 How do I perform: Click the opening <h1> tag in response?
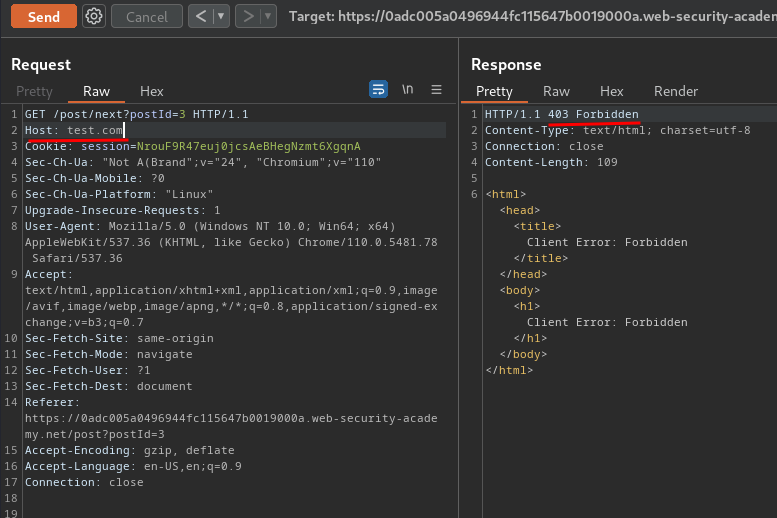[x=527, y=306]
